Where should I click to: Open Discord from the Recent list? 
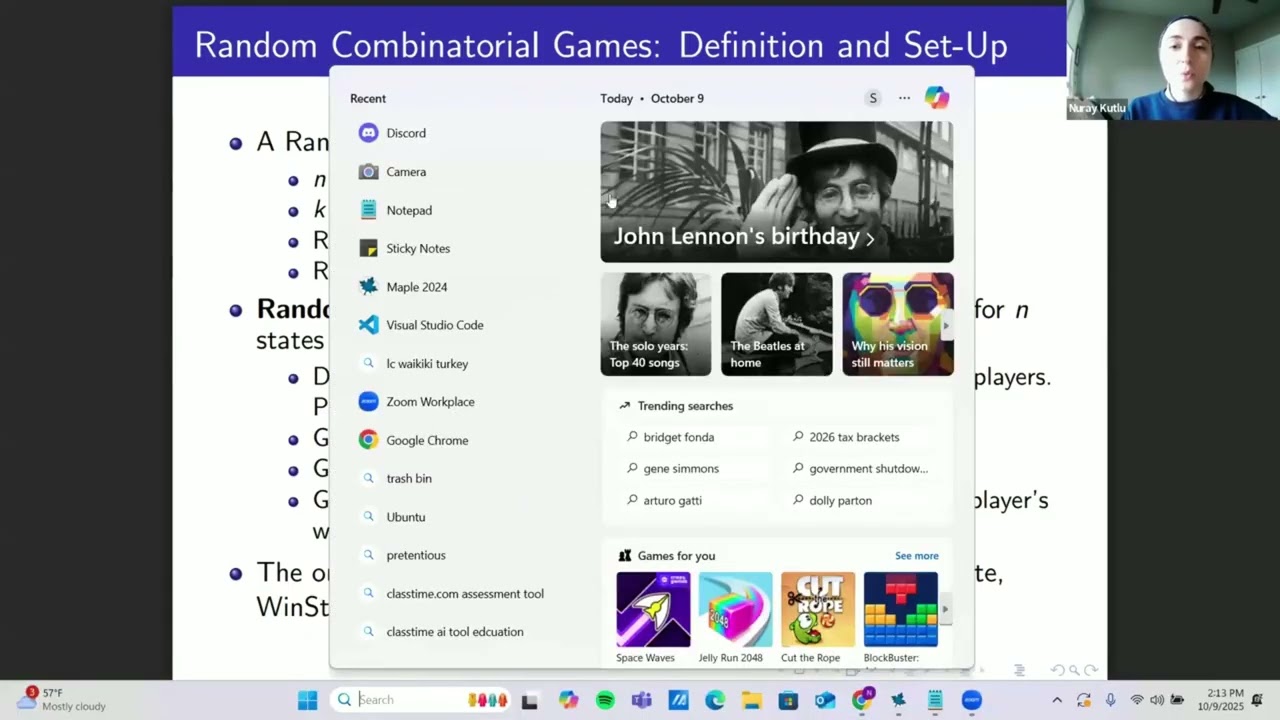[x=406, y=133]
